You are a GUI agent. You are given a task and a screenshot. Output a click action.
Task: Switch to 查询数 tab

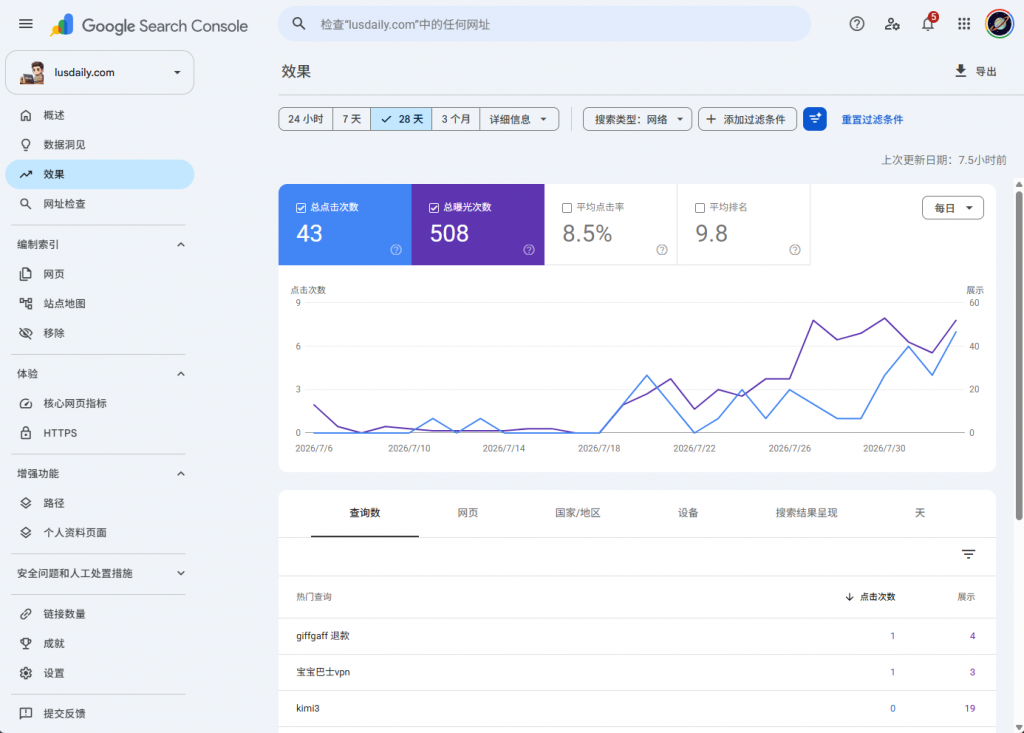pos(364,513)
